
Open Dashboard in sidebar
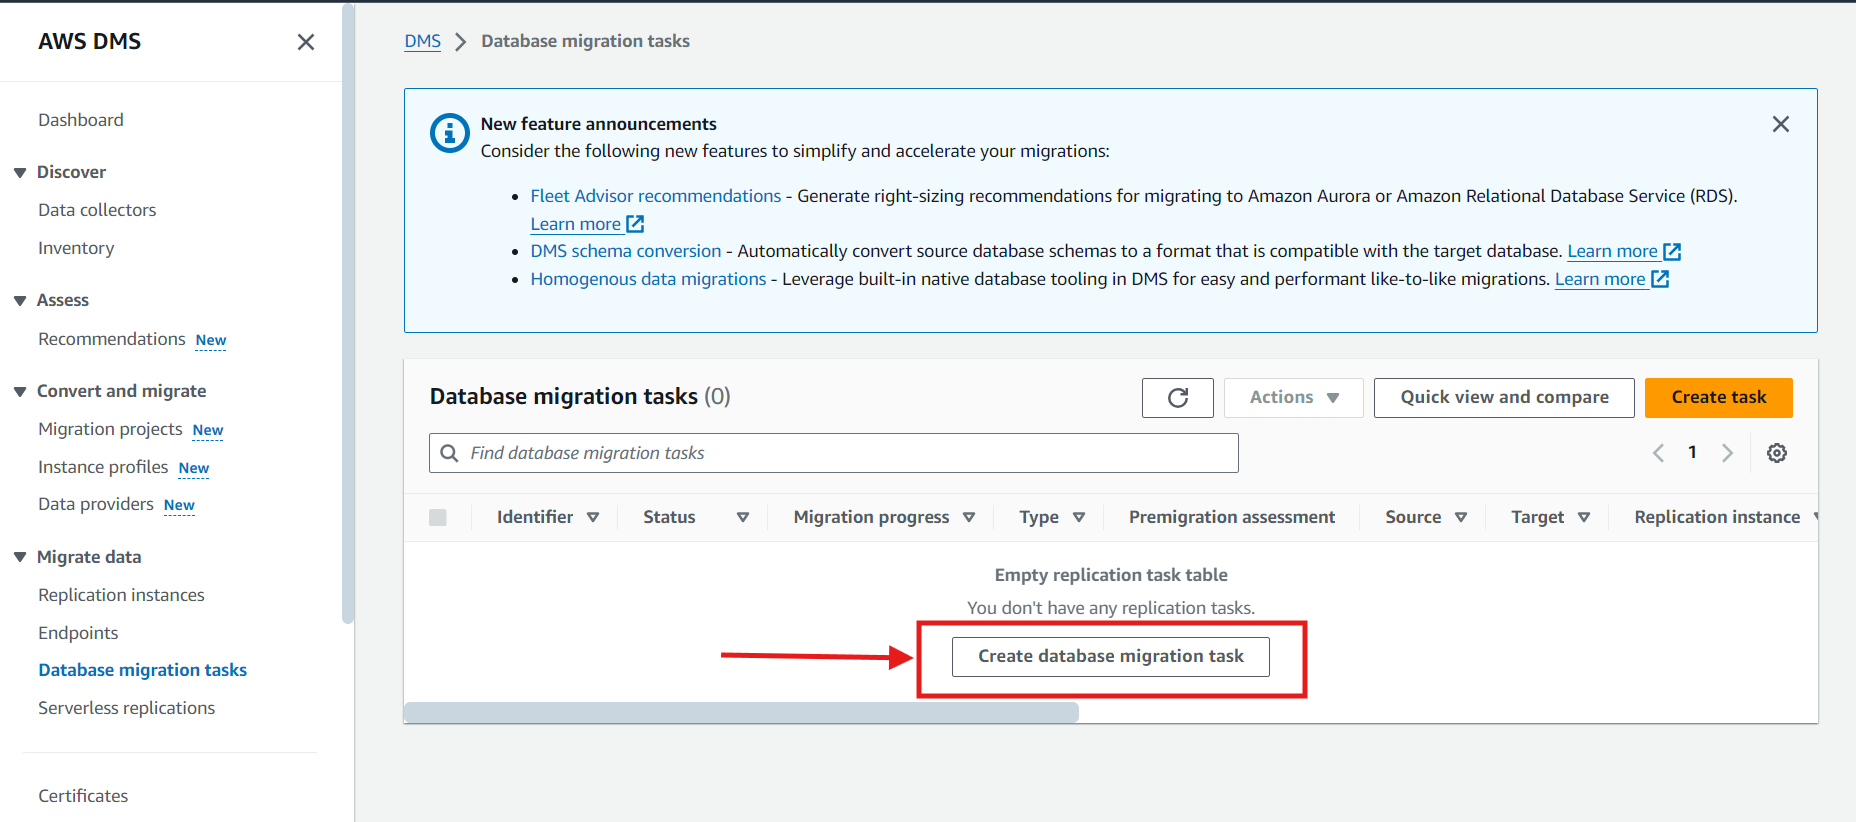[x=81, y=120]
